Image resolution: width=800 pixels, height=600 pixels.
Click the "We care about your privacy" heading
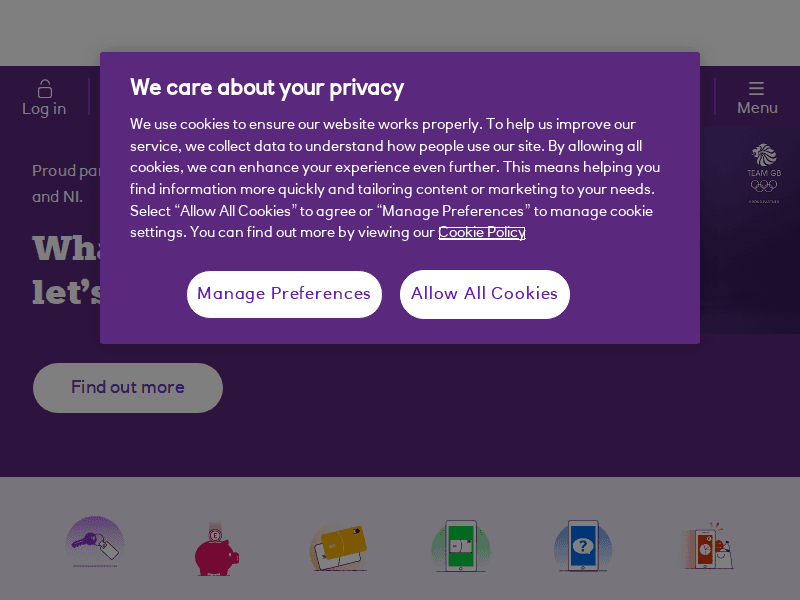point(267,88)
